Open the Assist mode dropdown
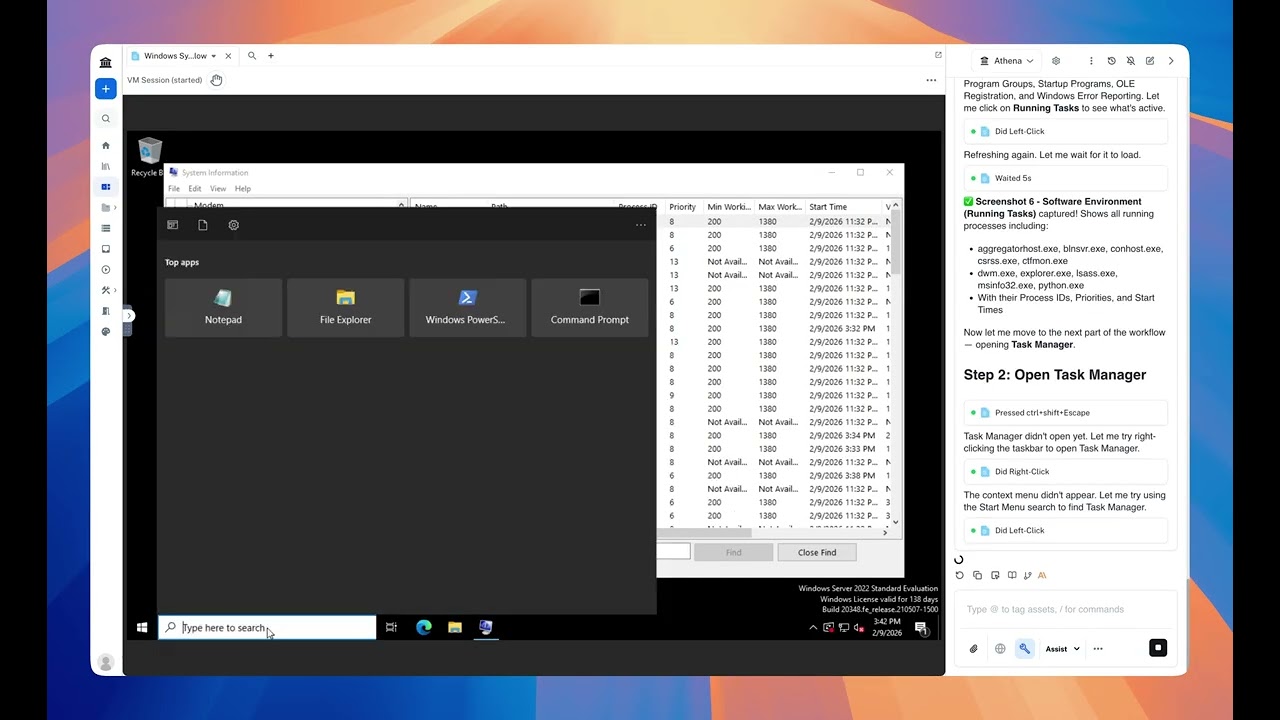Screen dimensions: 1280x720 pyautogui.click(x=1063, y=648)
